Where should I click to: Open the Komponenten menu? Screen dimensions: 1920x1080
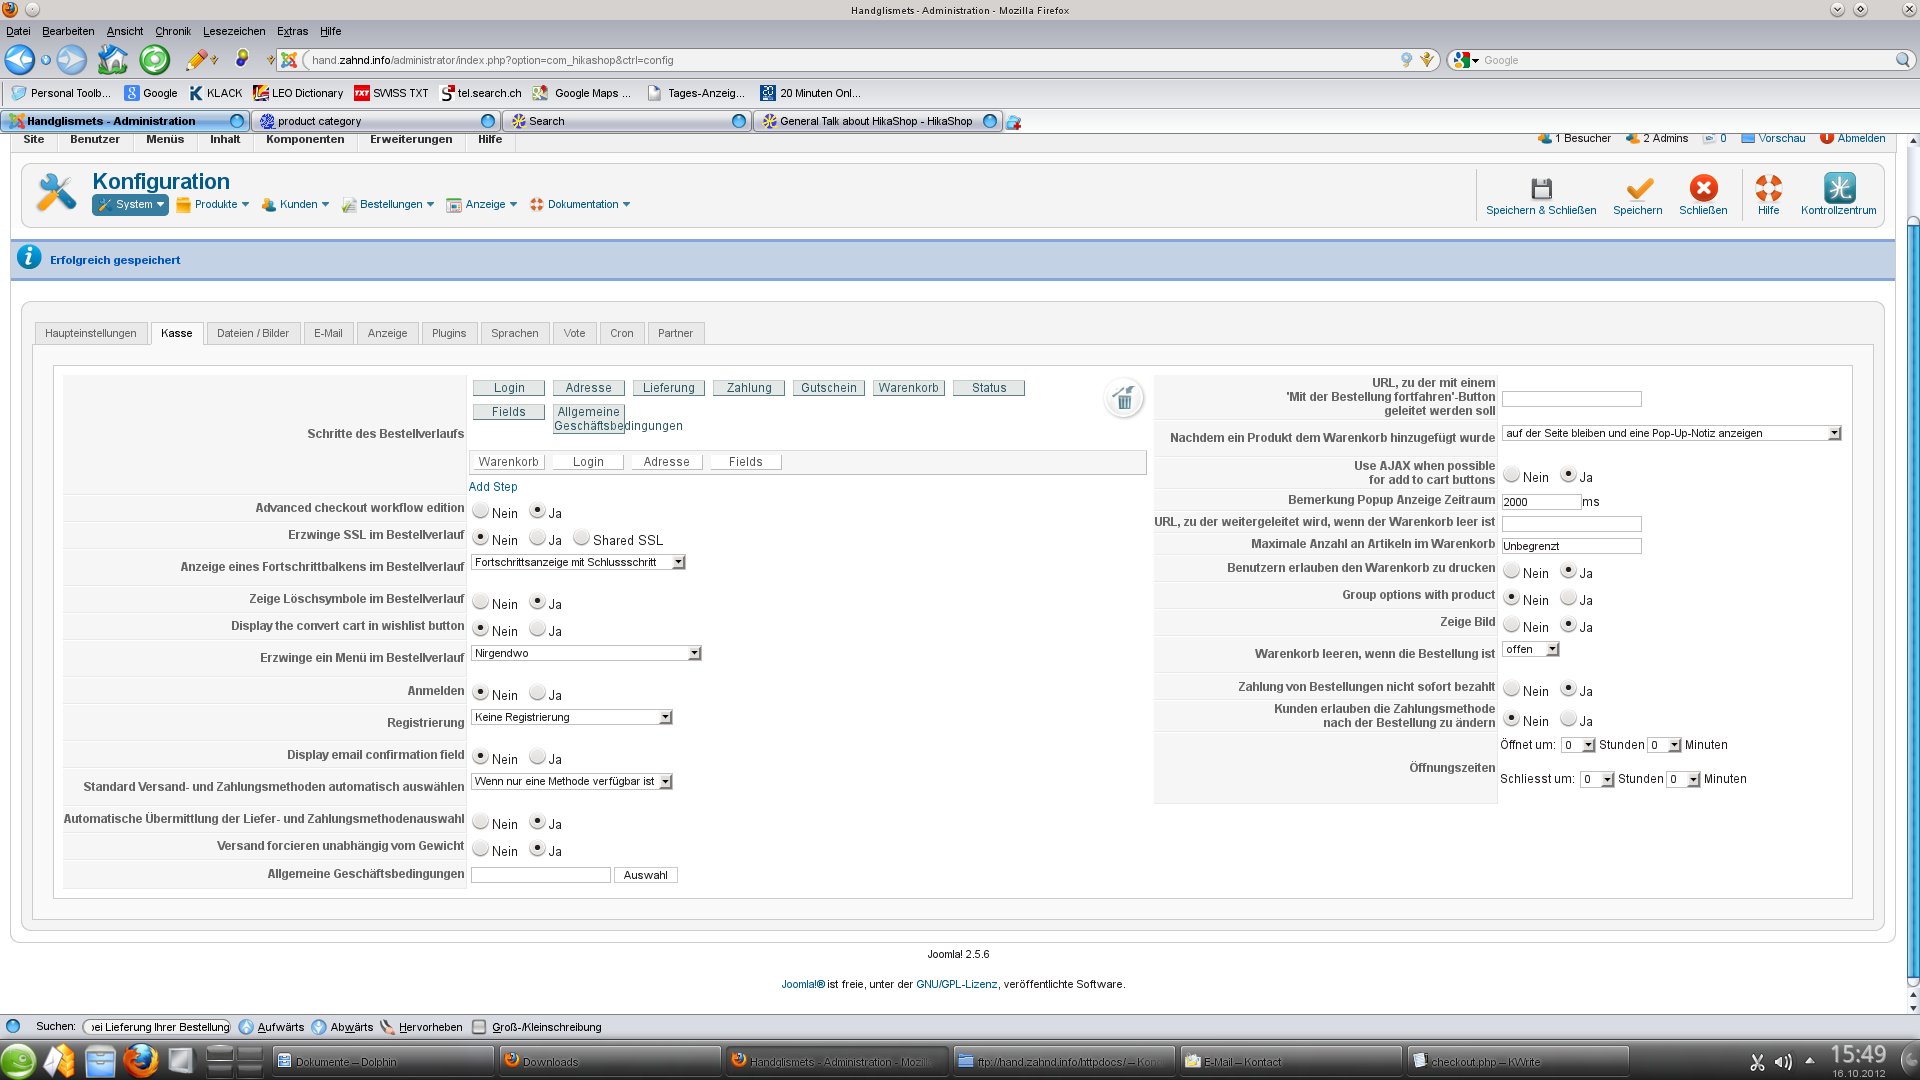[305, 139]
